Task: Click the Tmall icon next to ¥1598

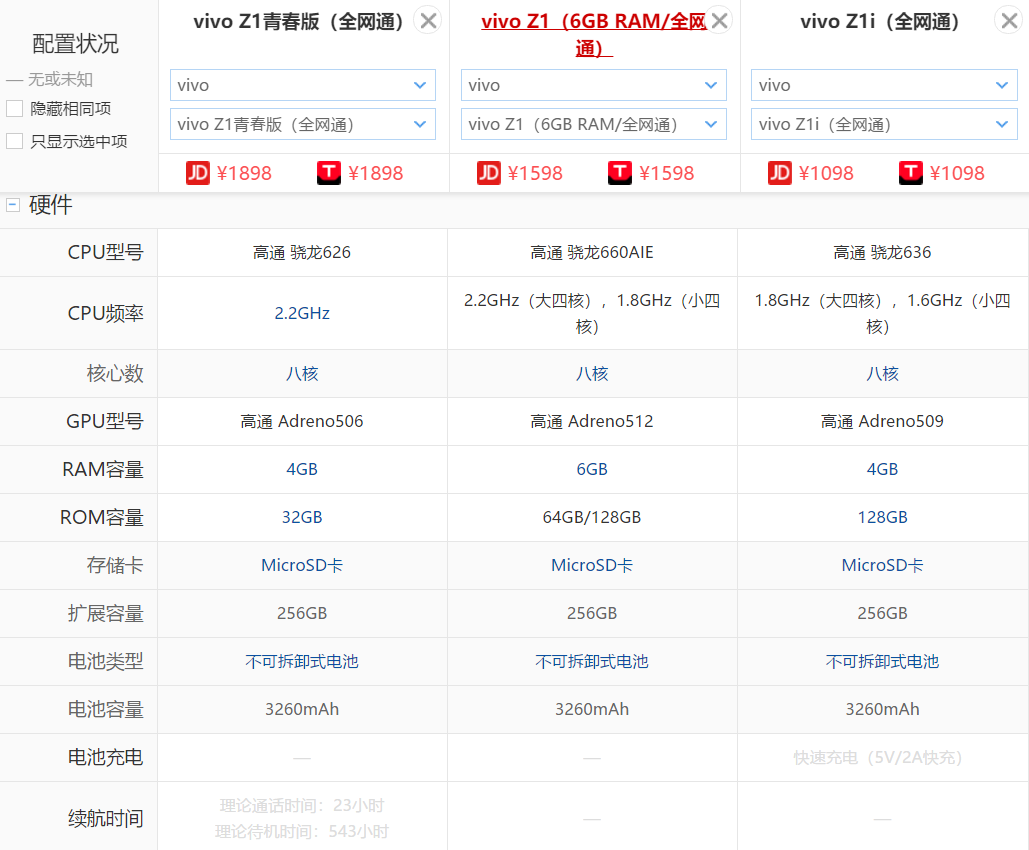Action: tap(620, 173)
